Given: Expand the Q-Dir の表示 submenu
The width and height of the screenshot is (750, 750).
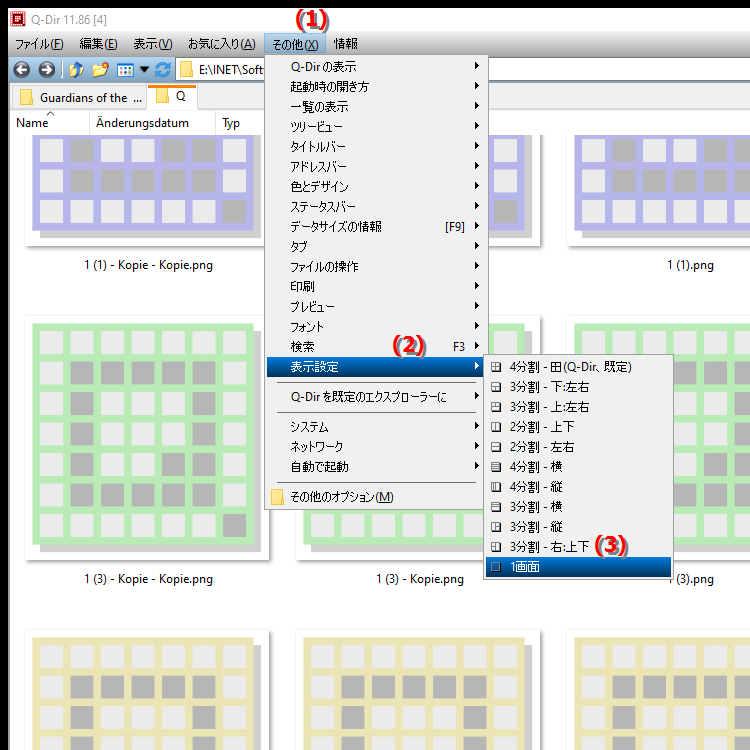Looking at the screenshot, I should pos(376,66).
